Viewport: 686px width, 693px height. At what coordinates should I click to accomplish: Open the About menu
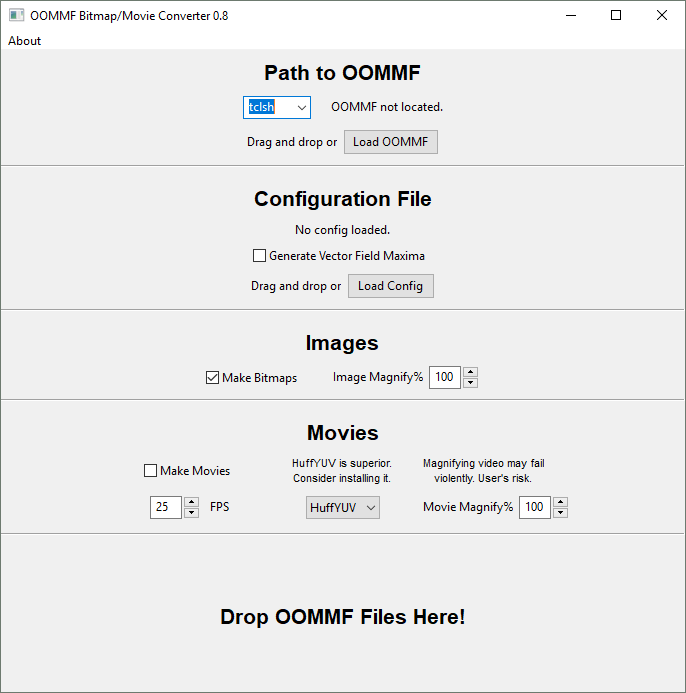coord(24,41)
